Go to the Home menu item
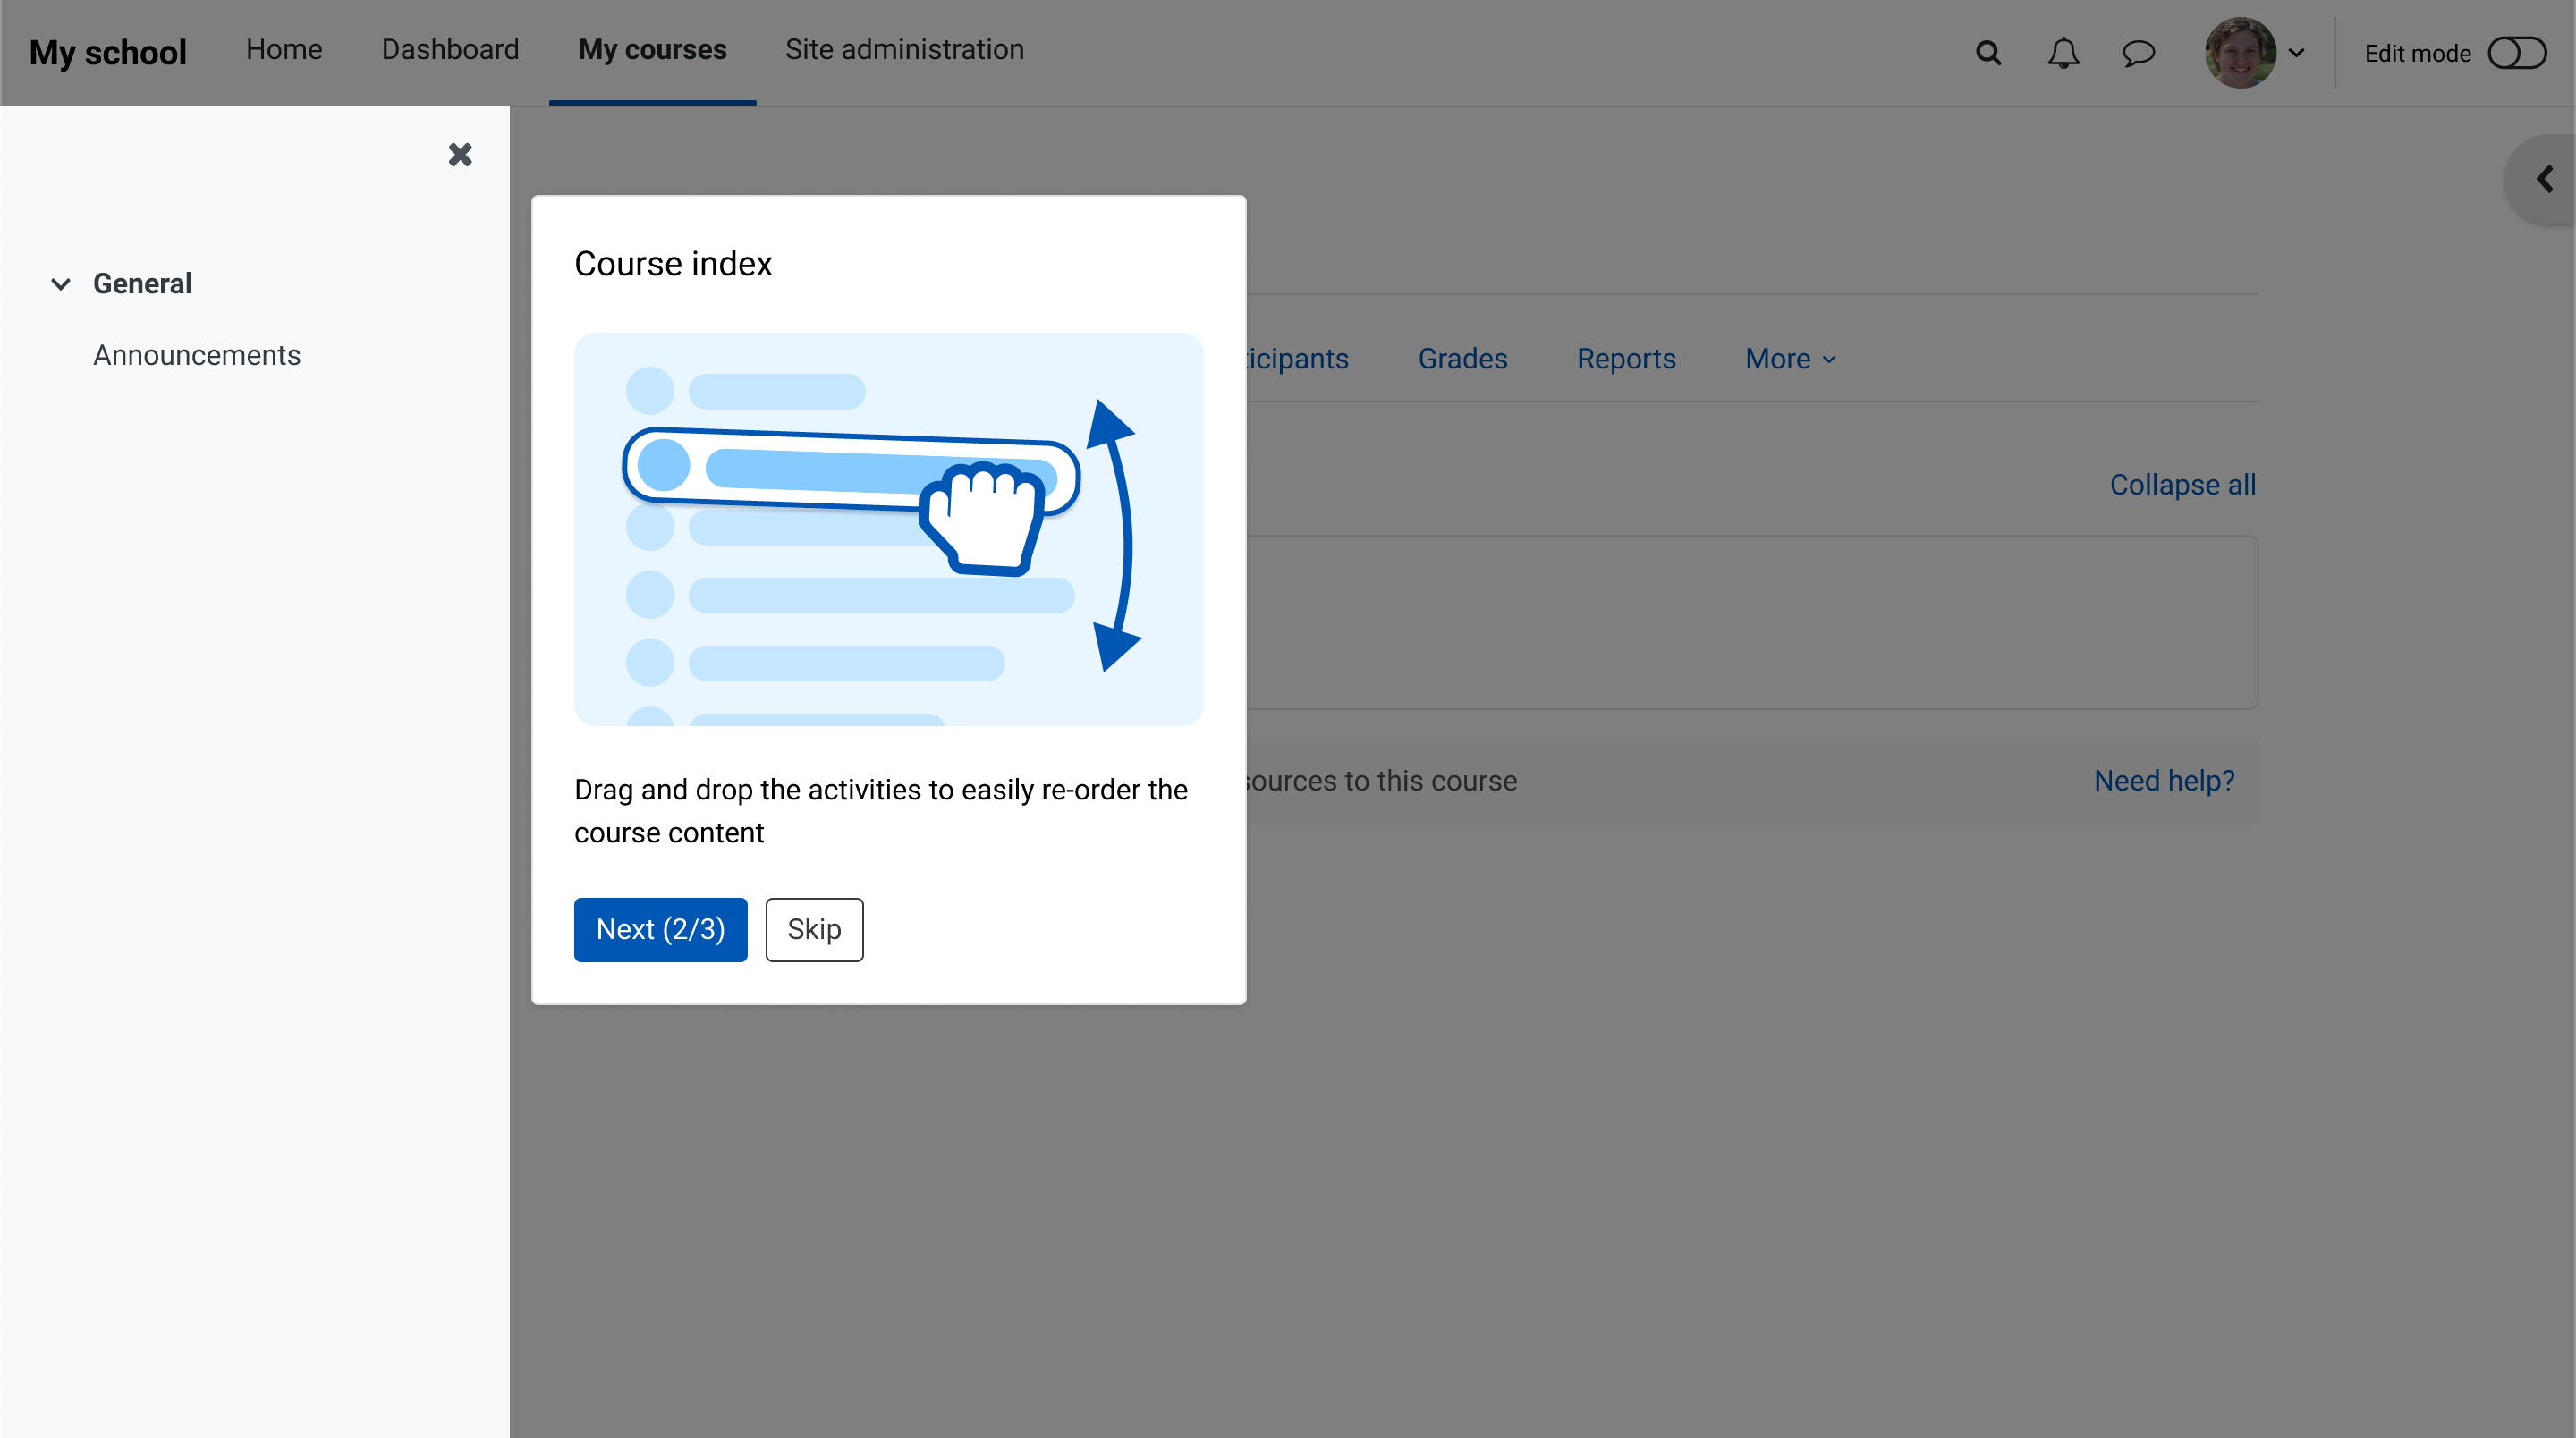Viewport: 2576px width, 1438px height. pos(284,50)
